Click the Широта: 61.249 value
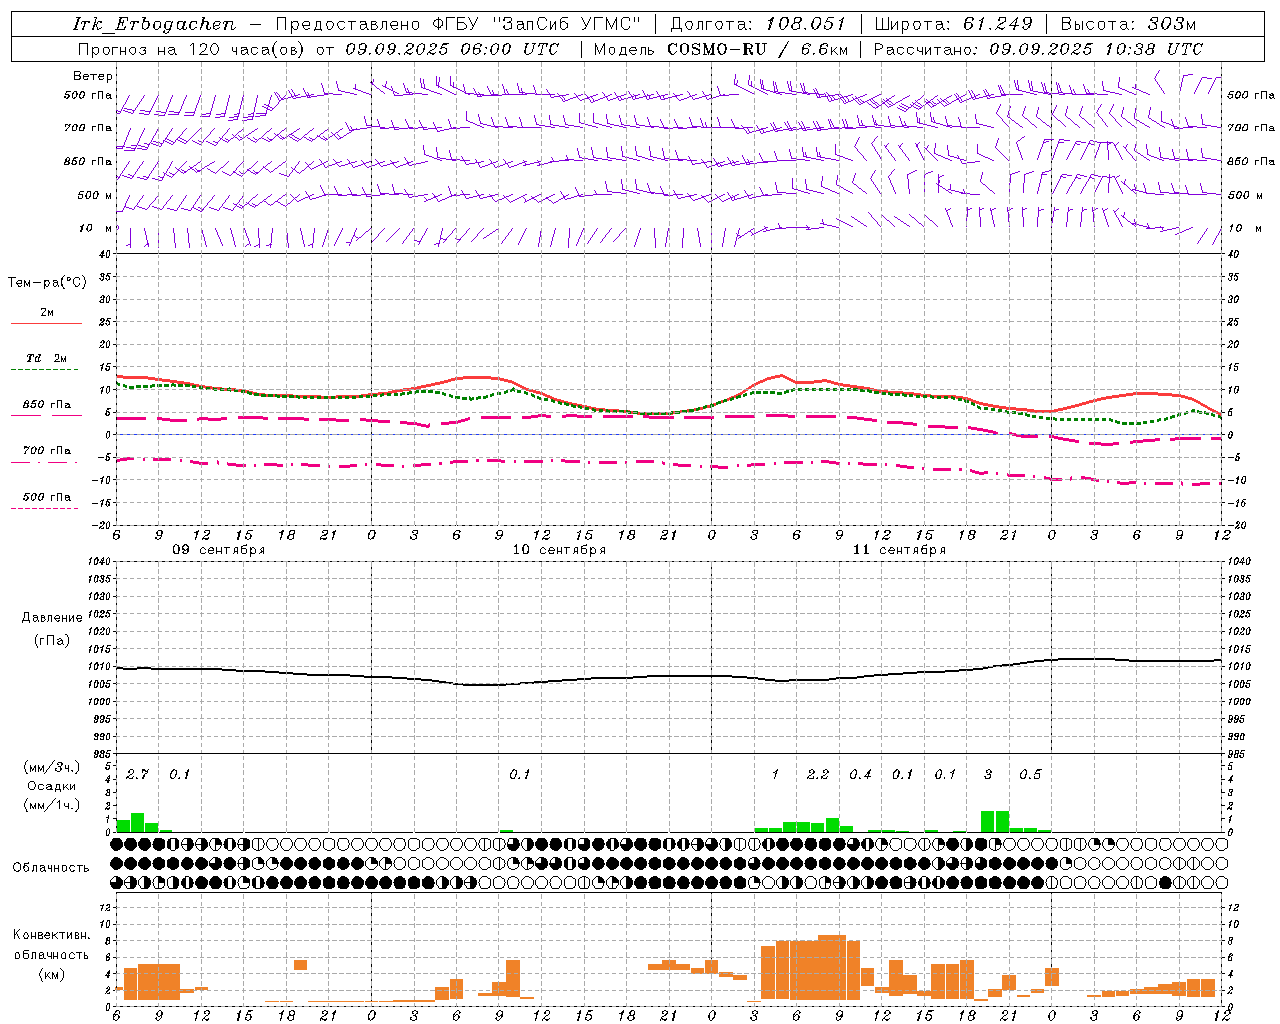The width and height of the screenshot is (1280, 1024). point(953,24)
